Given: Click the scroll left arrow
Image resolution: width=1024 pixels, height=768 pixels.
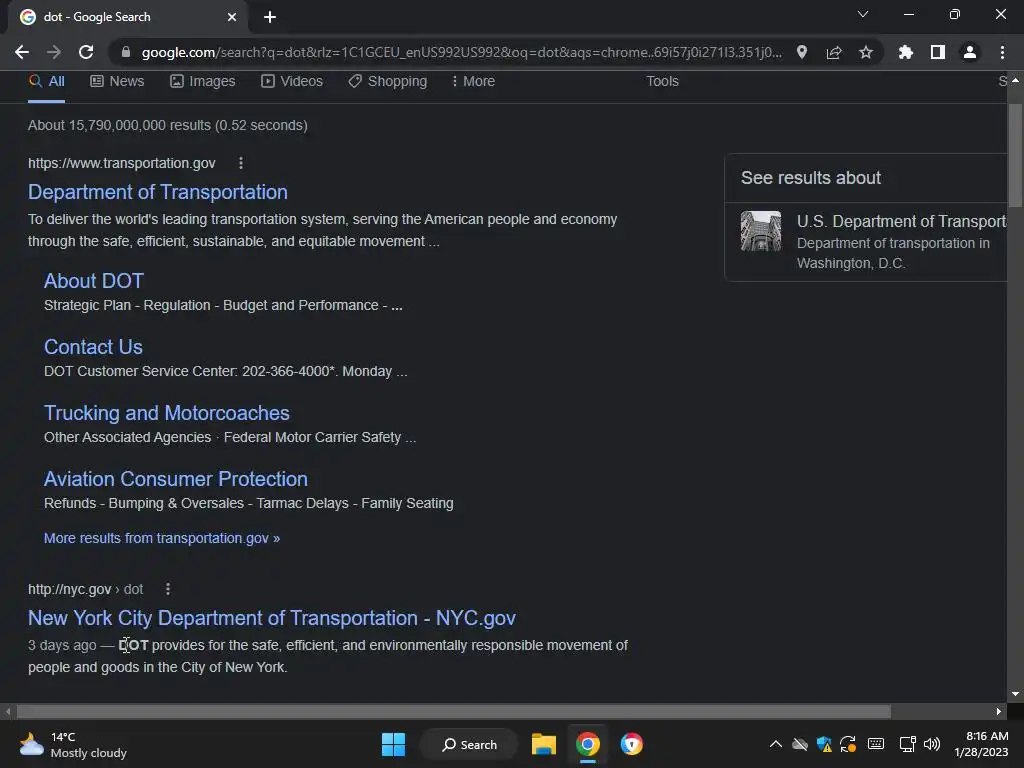Looking at the screenshot, I should tap(8, 711).
